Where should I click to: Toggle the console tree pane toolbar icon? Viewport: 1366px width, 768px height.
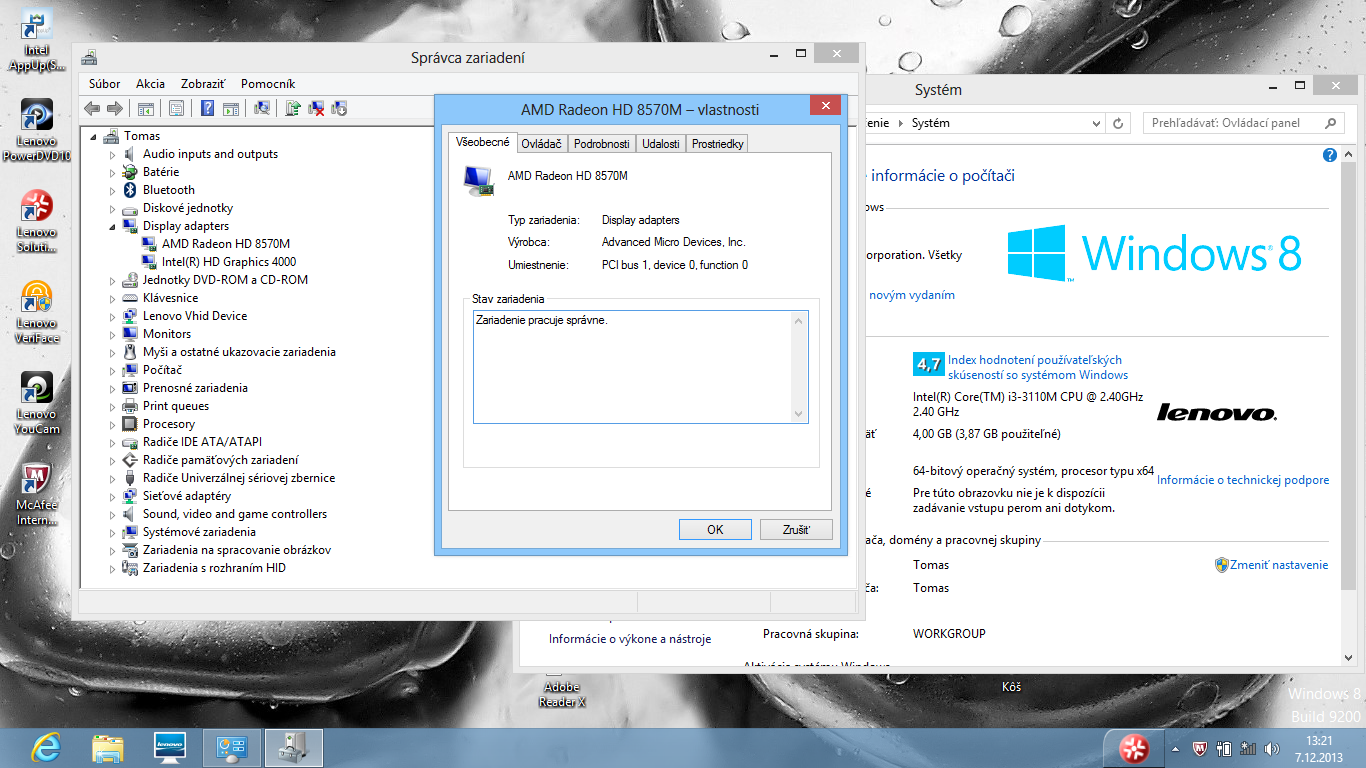(x=146, y=108)
